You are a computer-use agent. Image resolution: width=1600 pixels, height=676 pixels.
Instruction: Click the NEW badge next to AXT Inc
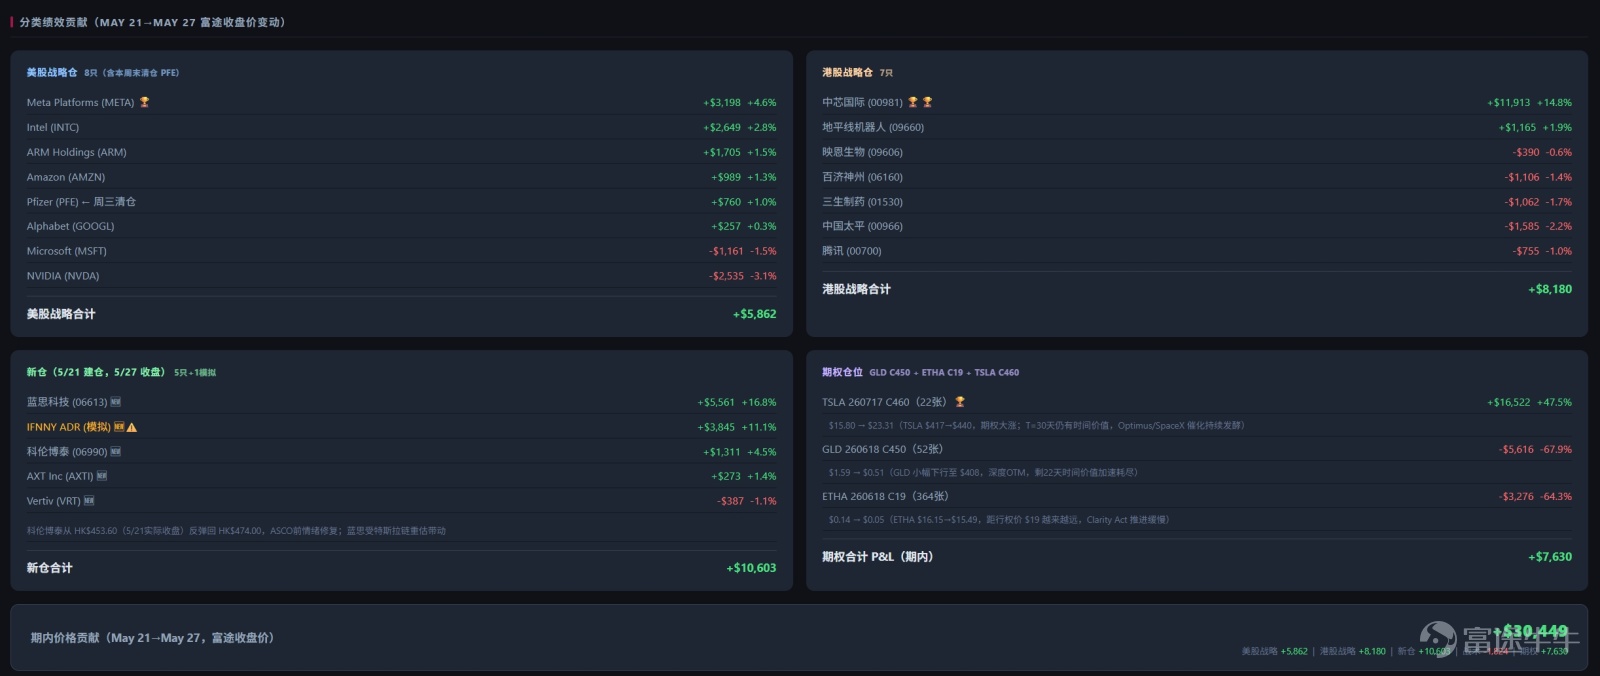(x=102, y=476)
